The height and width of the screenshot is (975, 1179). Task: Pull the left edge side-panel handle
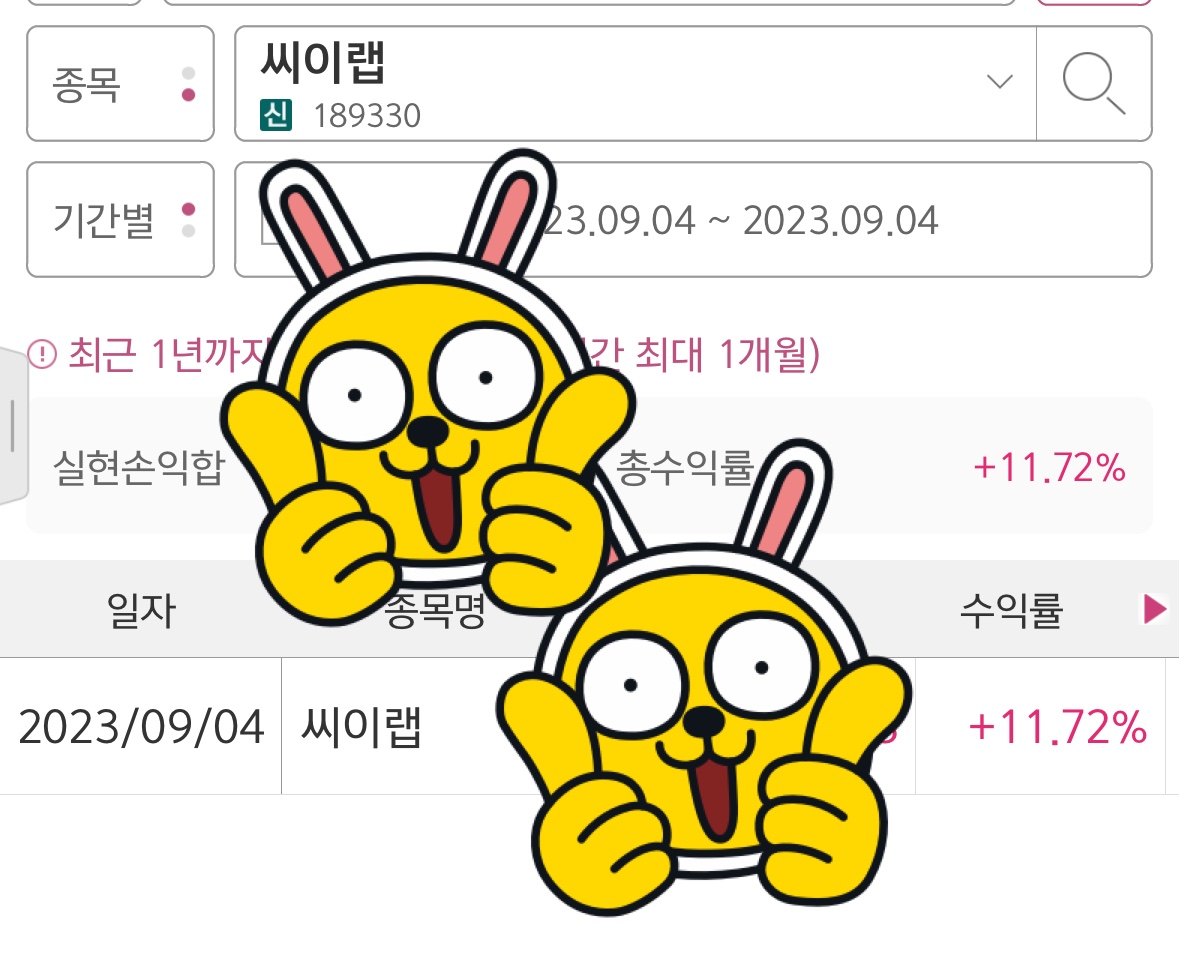point(13,426)
